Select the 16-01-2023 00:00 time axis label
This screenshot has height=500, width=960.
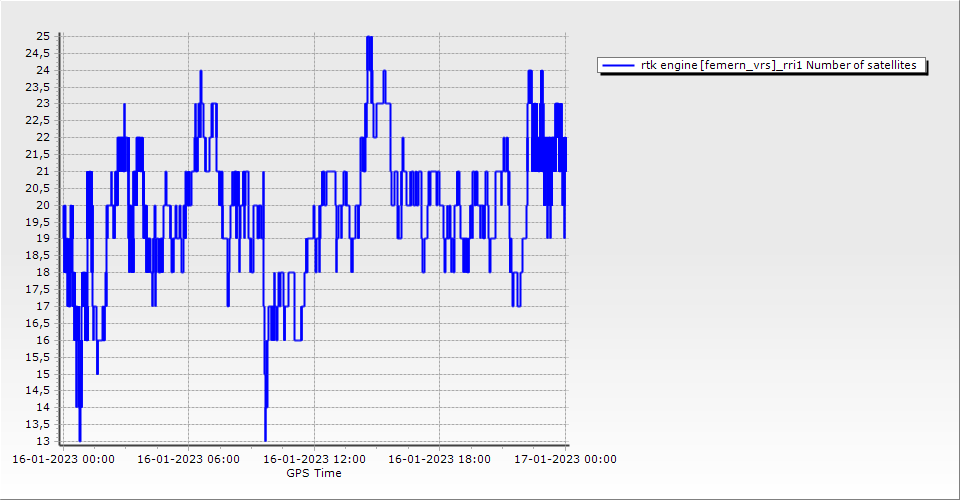(63, 460)
